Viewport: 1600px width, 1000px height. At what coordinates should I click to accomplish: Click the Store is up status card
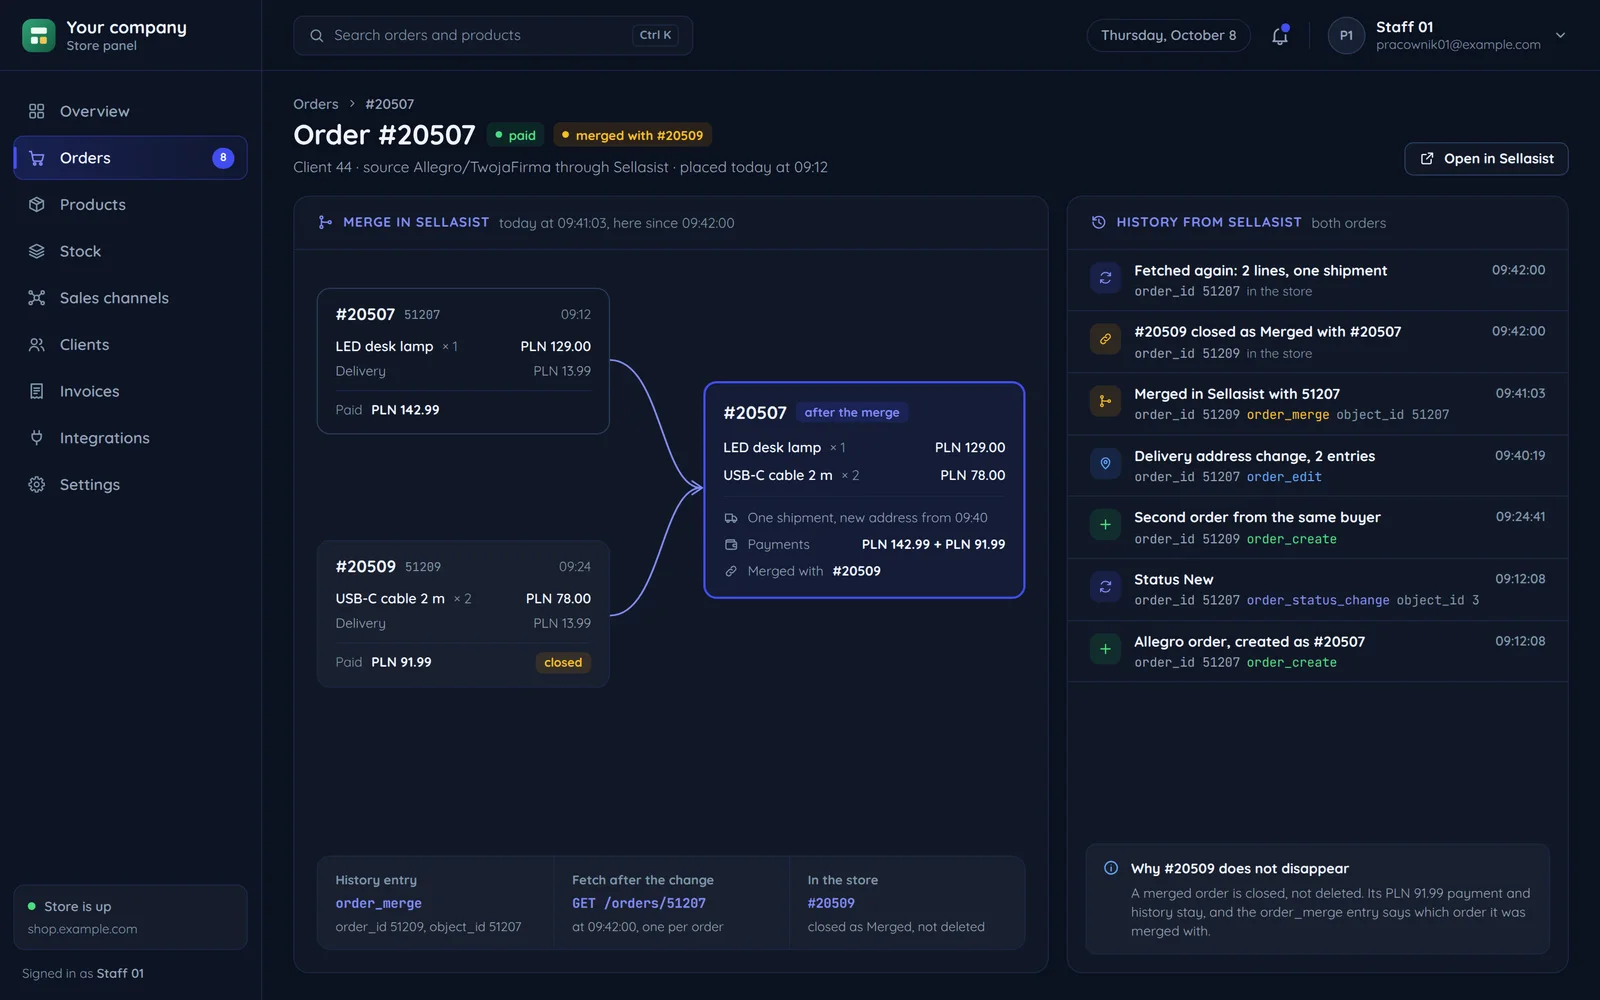coord(130,917)
